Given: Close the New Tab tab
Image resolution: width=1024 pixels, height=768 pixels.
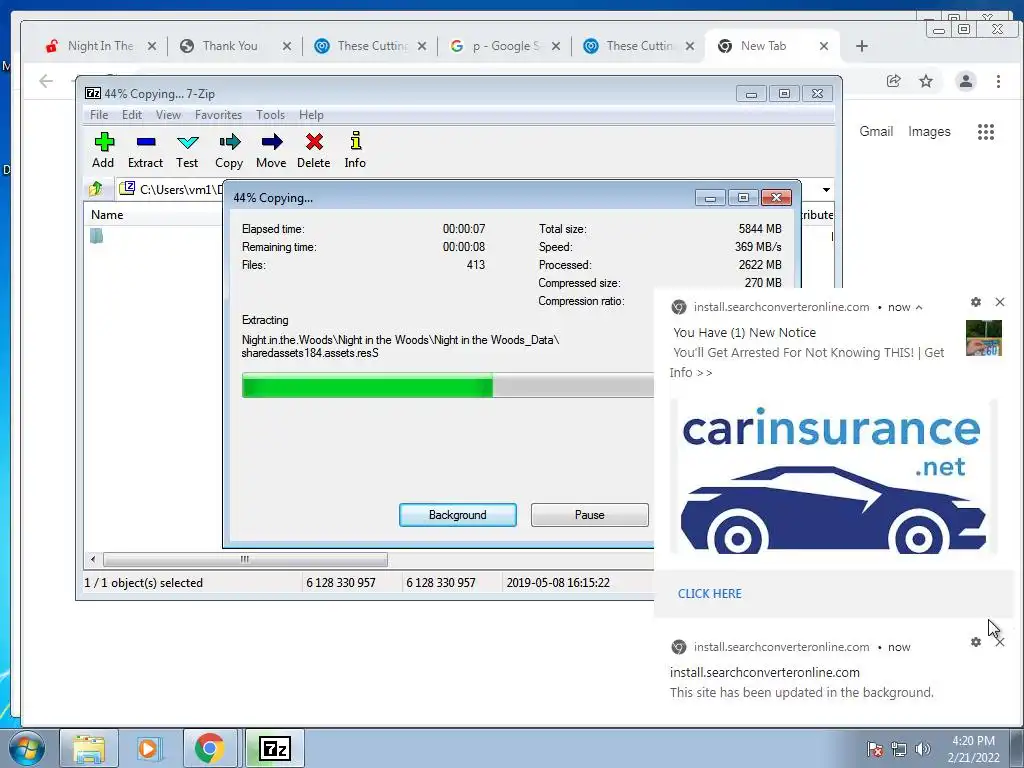Looking at the screenshot, I should [824, 46].
